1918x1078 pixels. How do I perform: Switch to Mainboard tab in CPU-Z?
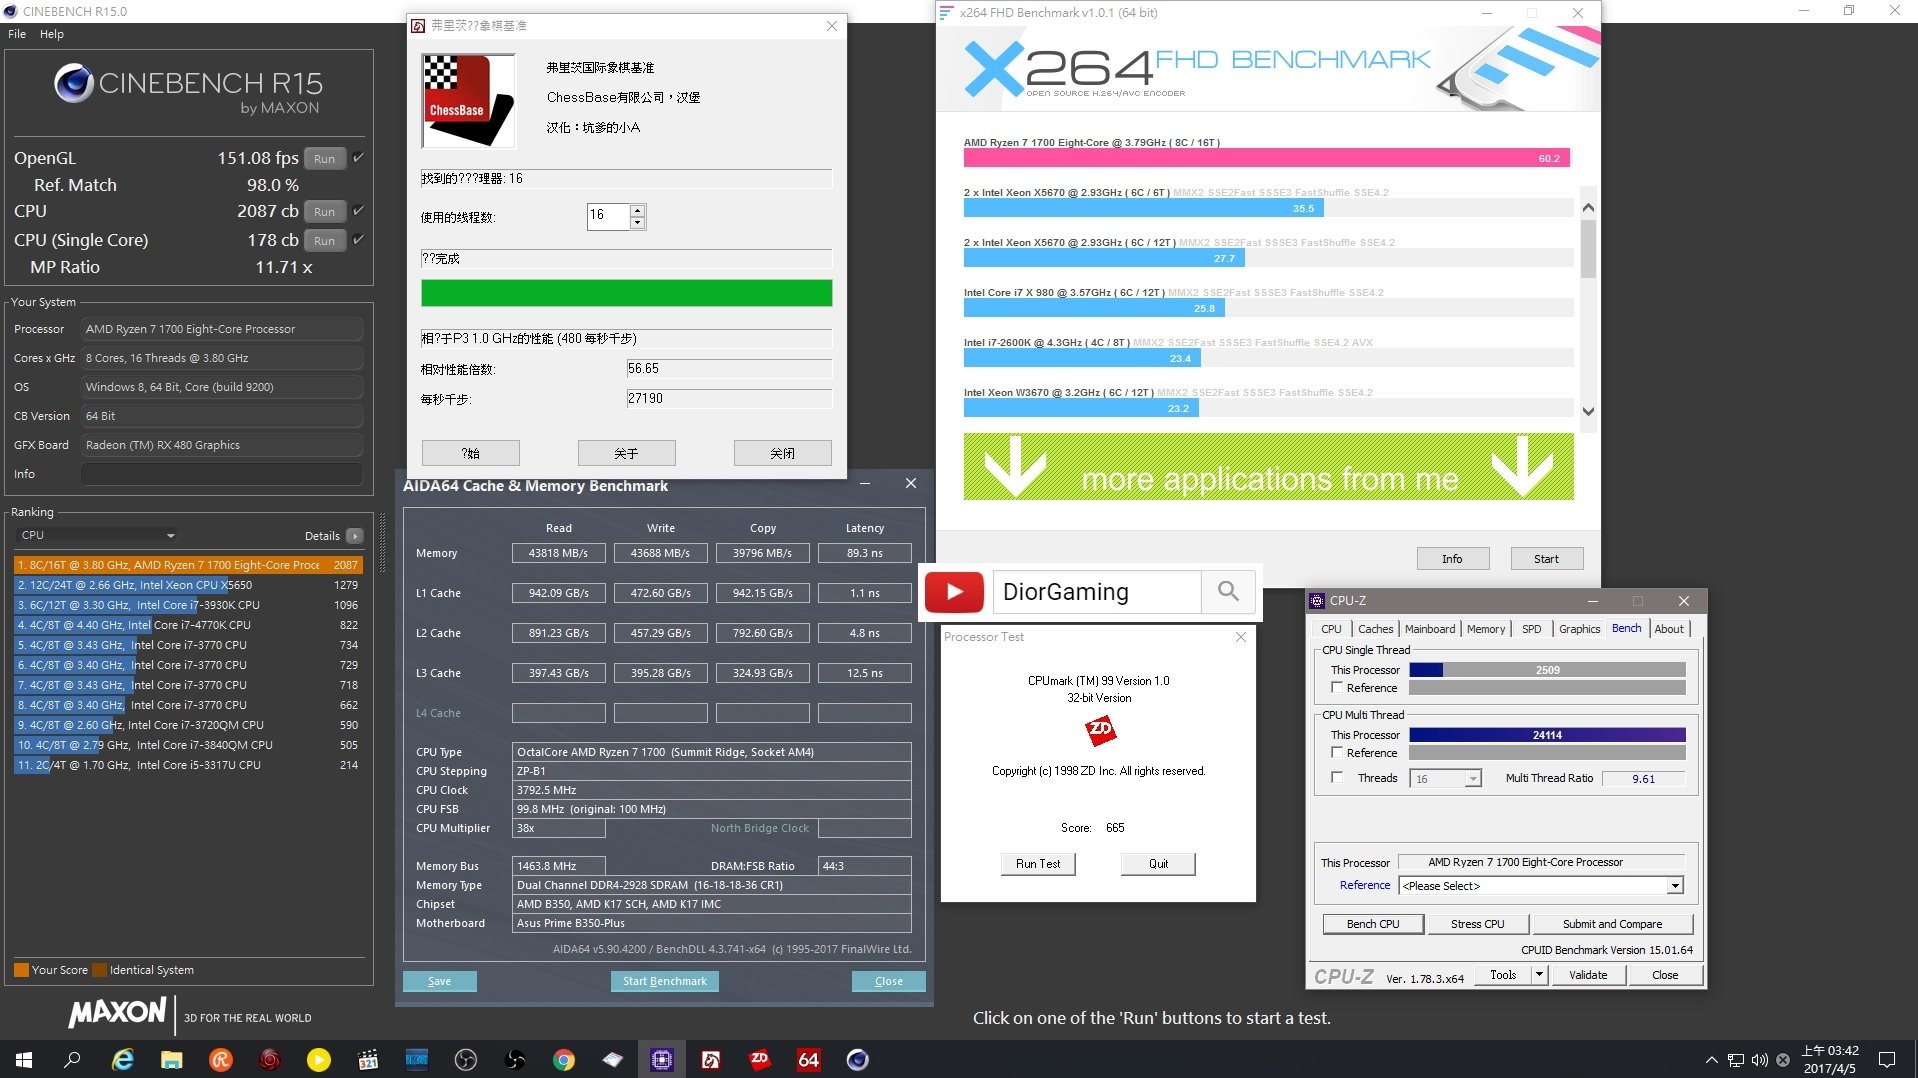(1430, 629)
